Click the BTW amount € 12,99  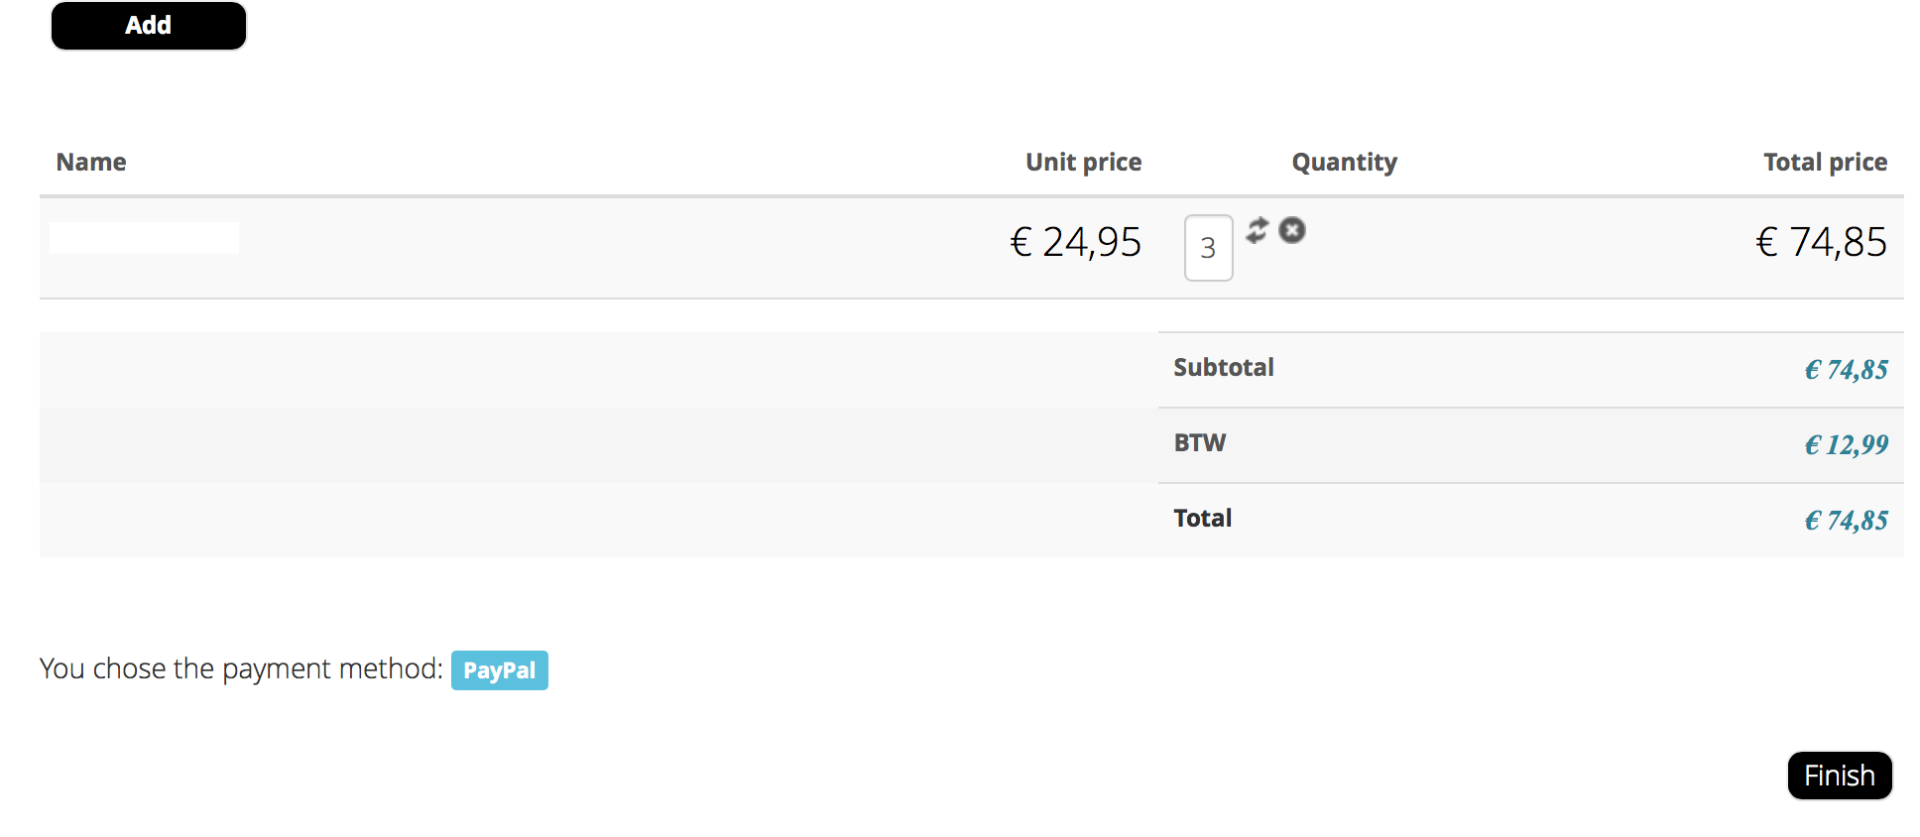[x=1845, y=445]
